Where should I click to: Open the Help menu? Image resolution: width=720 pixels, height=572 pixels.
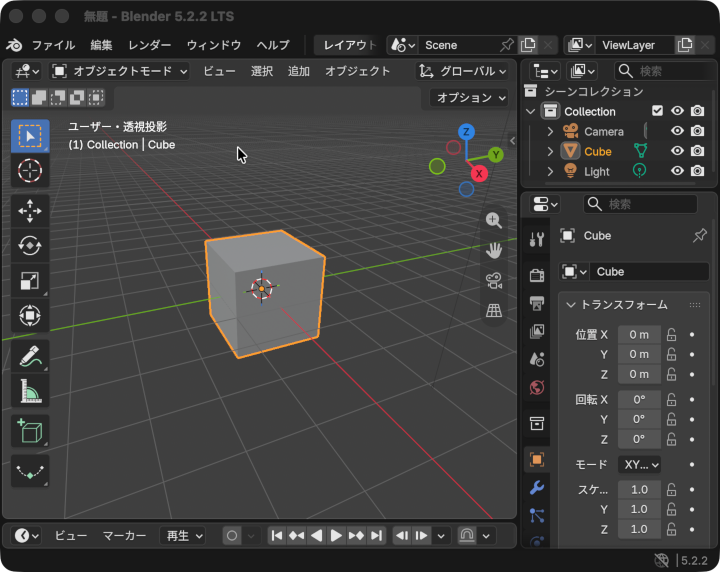tap(273, 45)
